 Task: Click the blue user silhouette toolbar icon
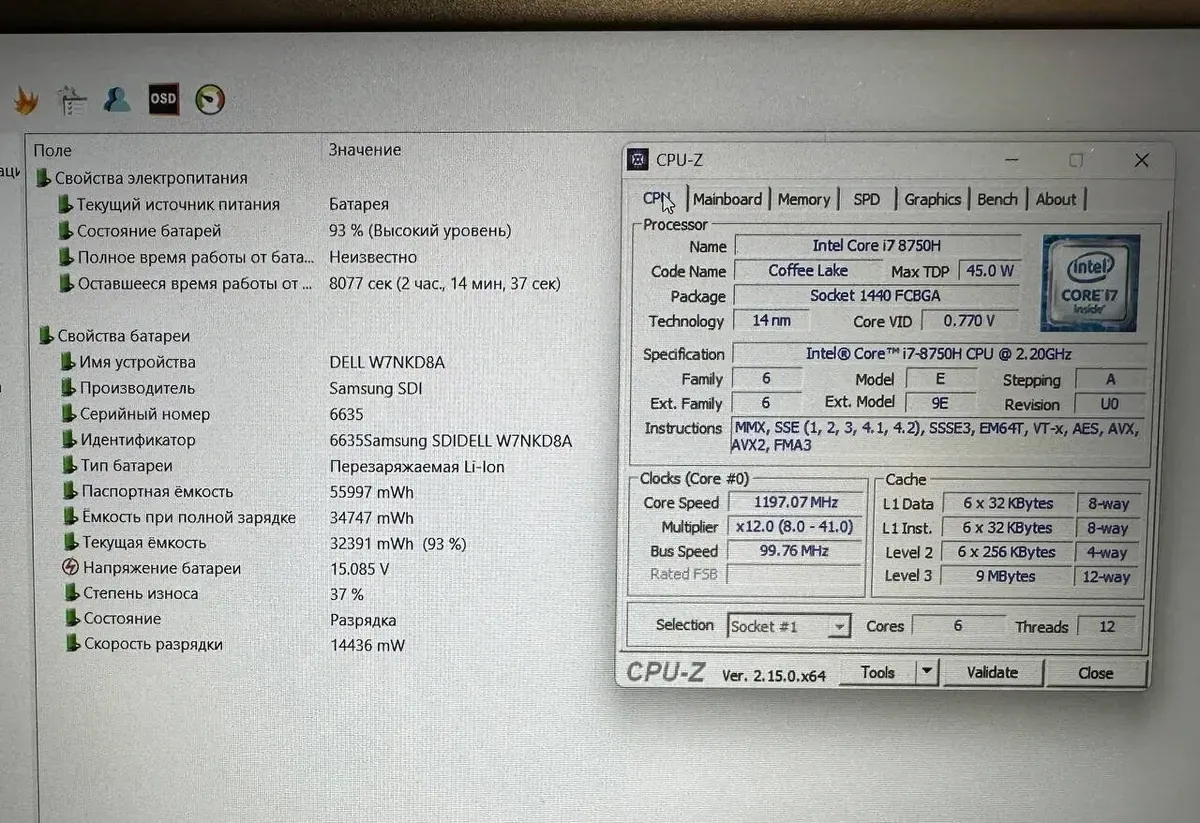point(117,99)
